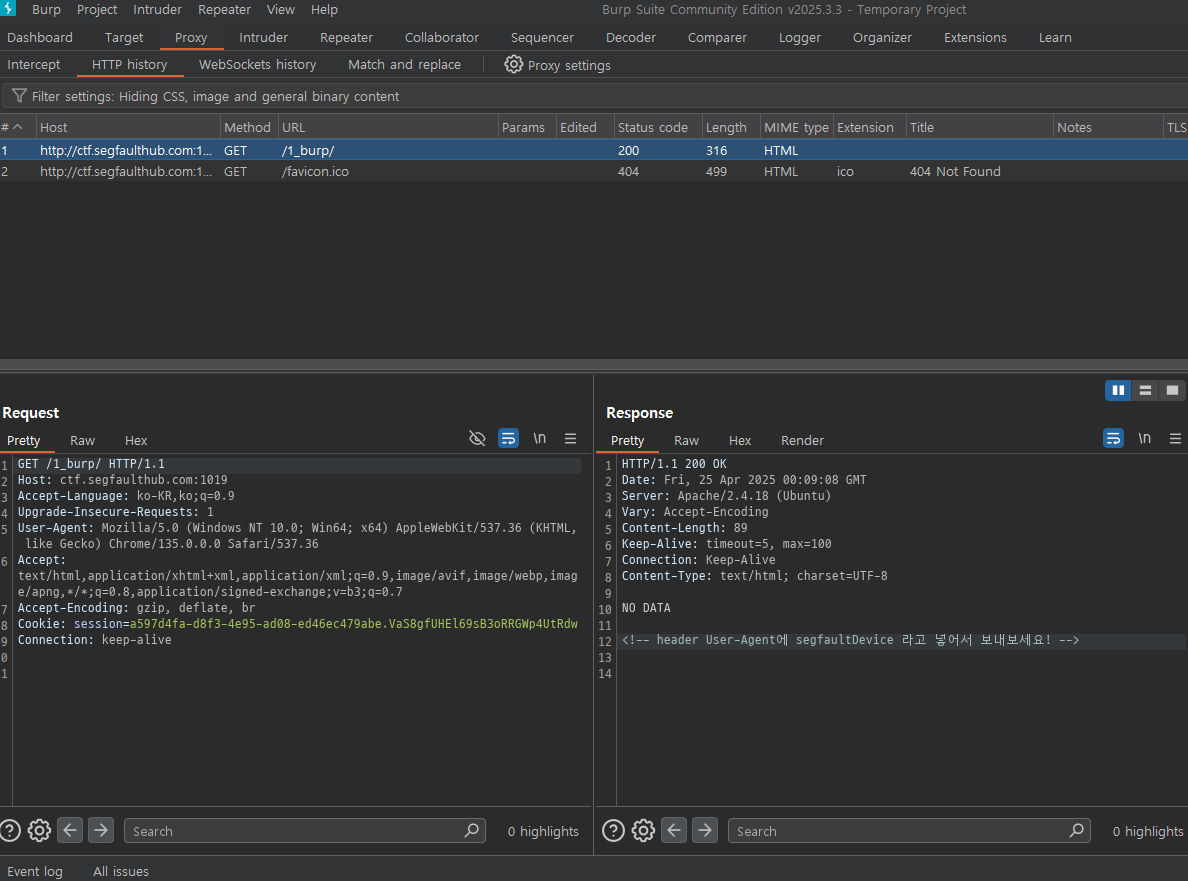
Task: Open search settings gear below Response
Action: tap(643, 830)
